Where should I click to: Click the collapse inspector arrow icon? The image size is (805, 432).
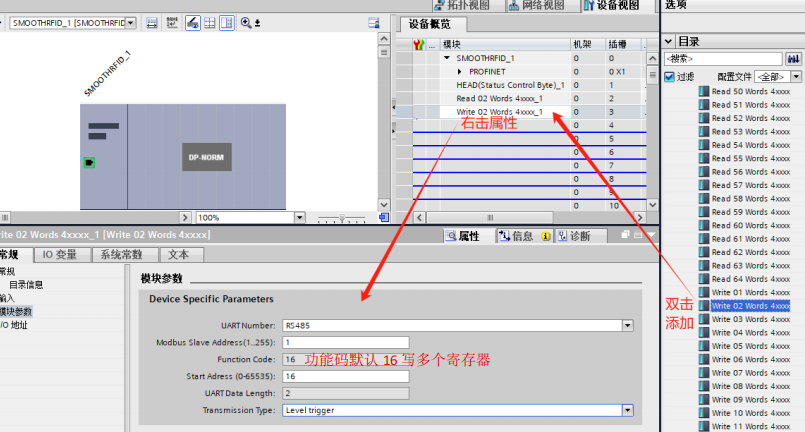(x=651, y=235)
